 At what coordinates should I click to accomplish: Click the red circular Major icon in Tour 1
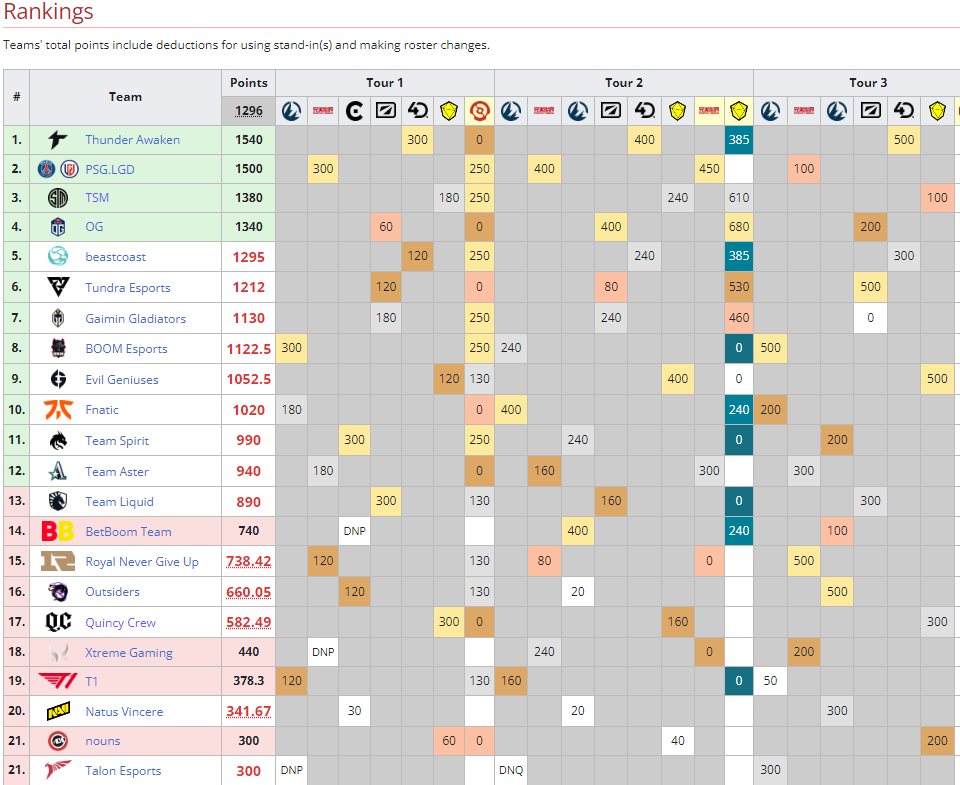coord(479,111)
